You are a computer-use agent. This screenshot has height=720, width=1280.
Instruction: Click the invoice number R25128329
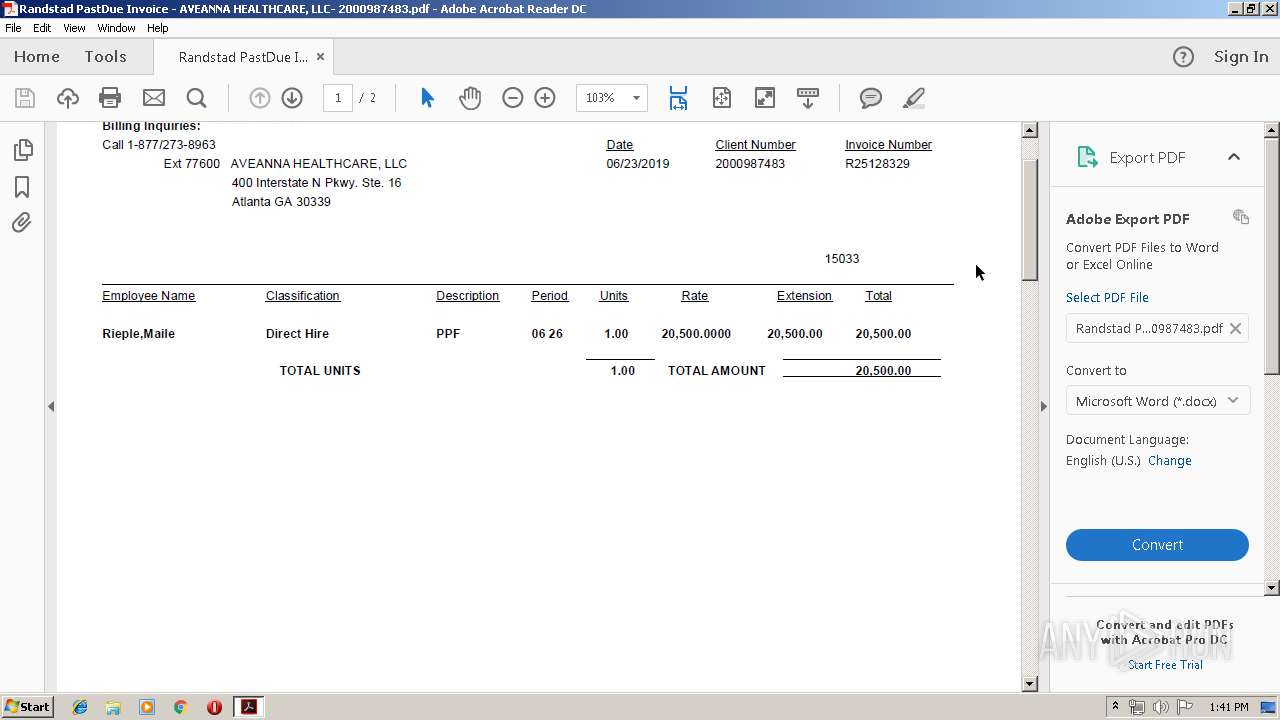point(877,164)
